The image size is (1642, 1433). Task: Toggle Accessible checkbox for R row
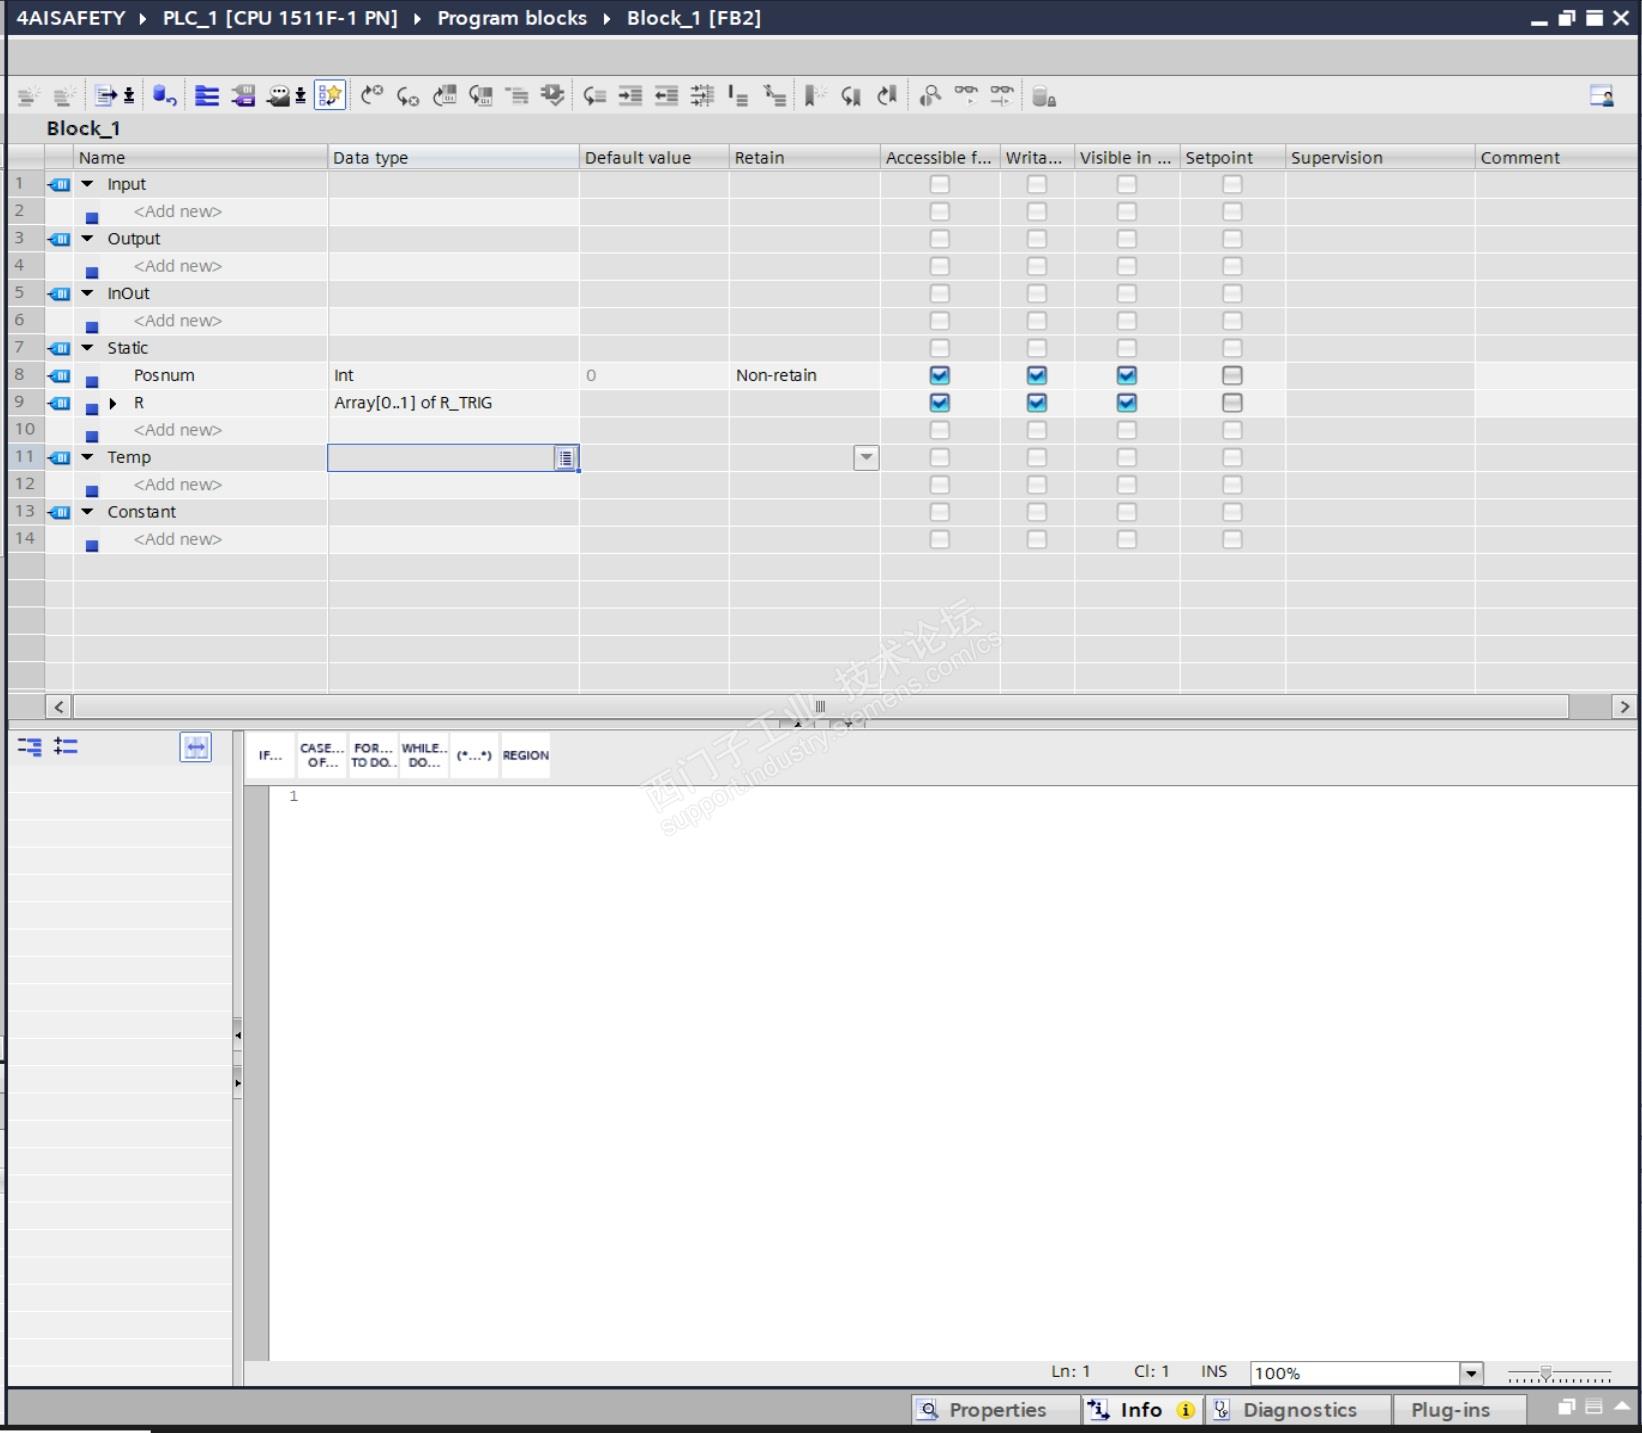click(x=939, y=403)
